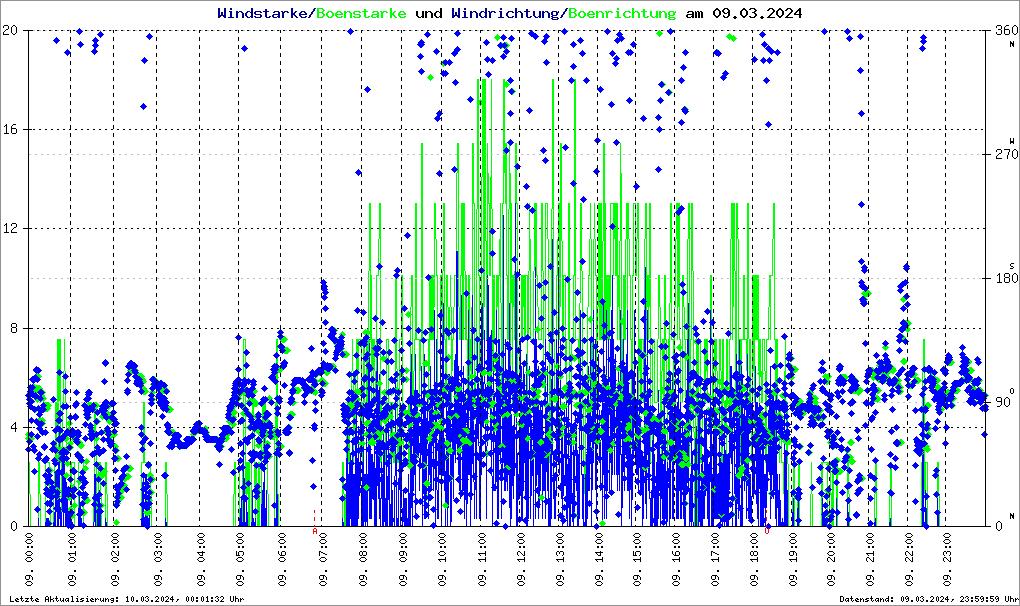1020x606 pixels.
Task: Select the 01:00 time axis label
Action: coord(72,559)
